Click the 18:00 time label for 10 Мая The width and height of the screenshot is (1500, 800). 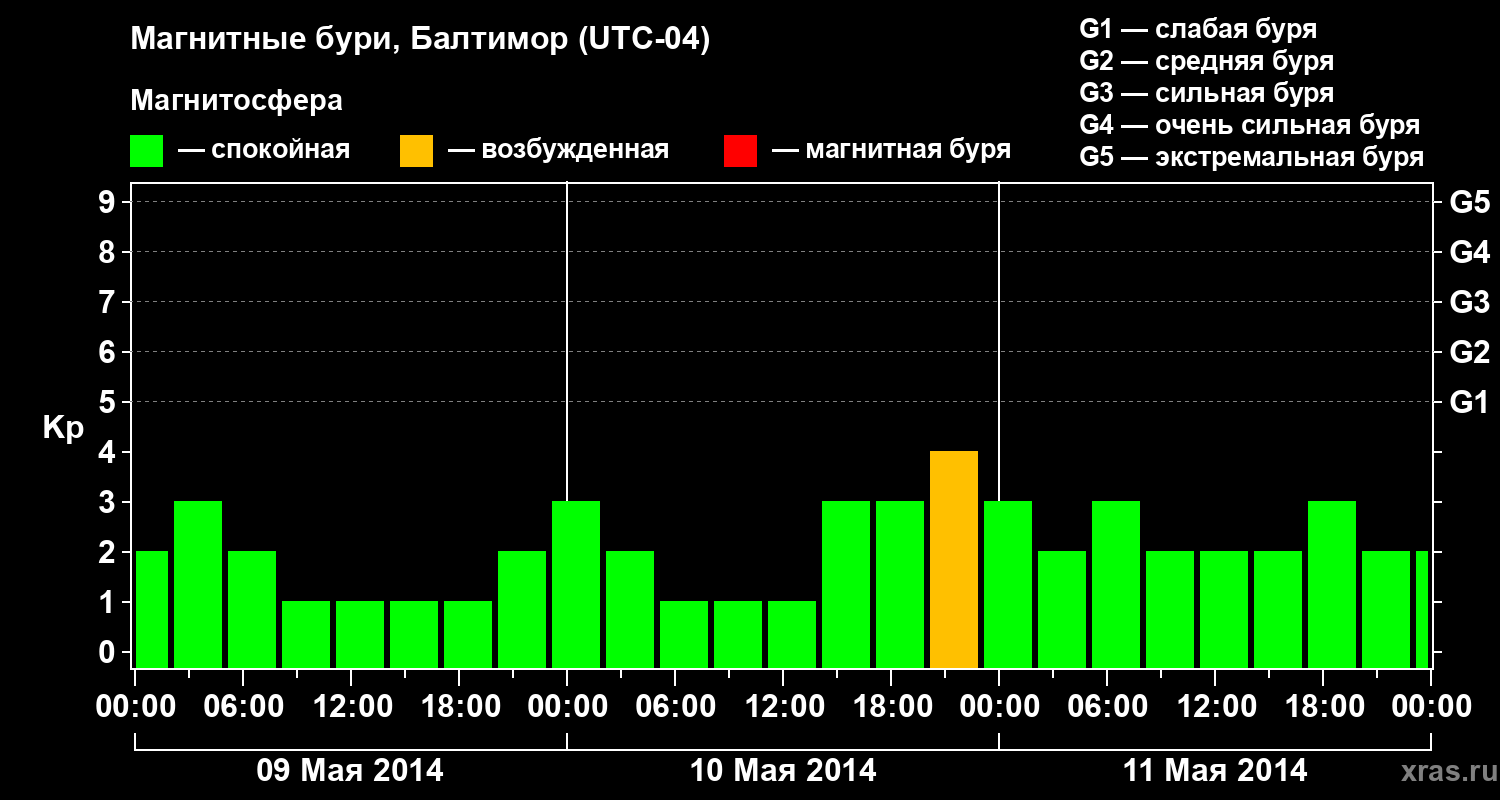[893, 707]
